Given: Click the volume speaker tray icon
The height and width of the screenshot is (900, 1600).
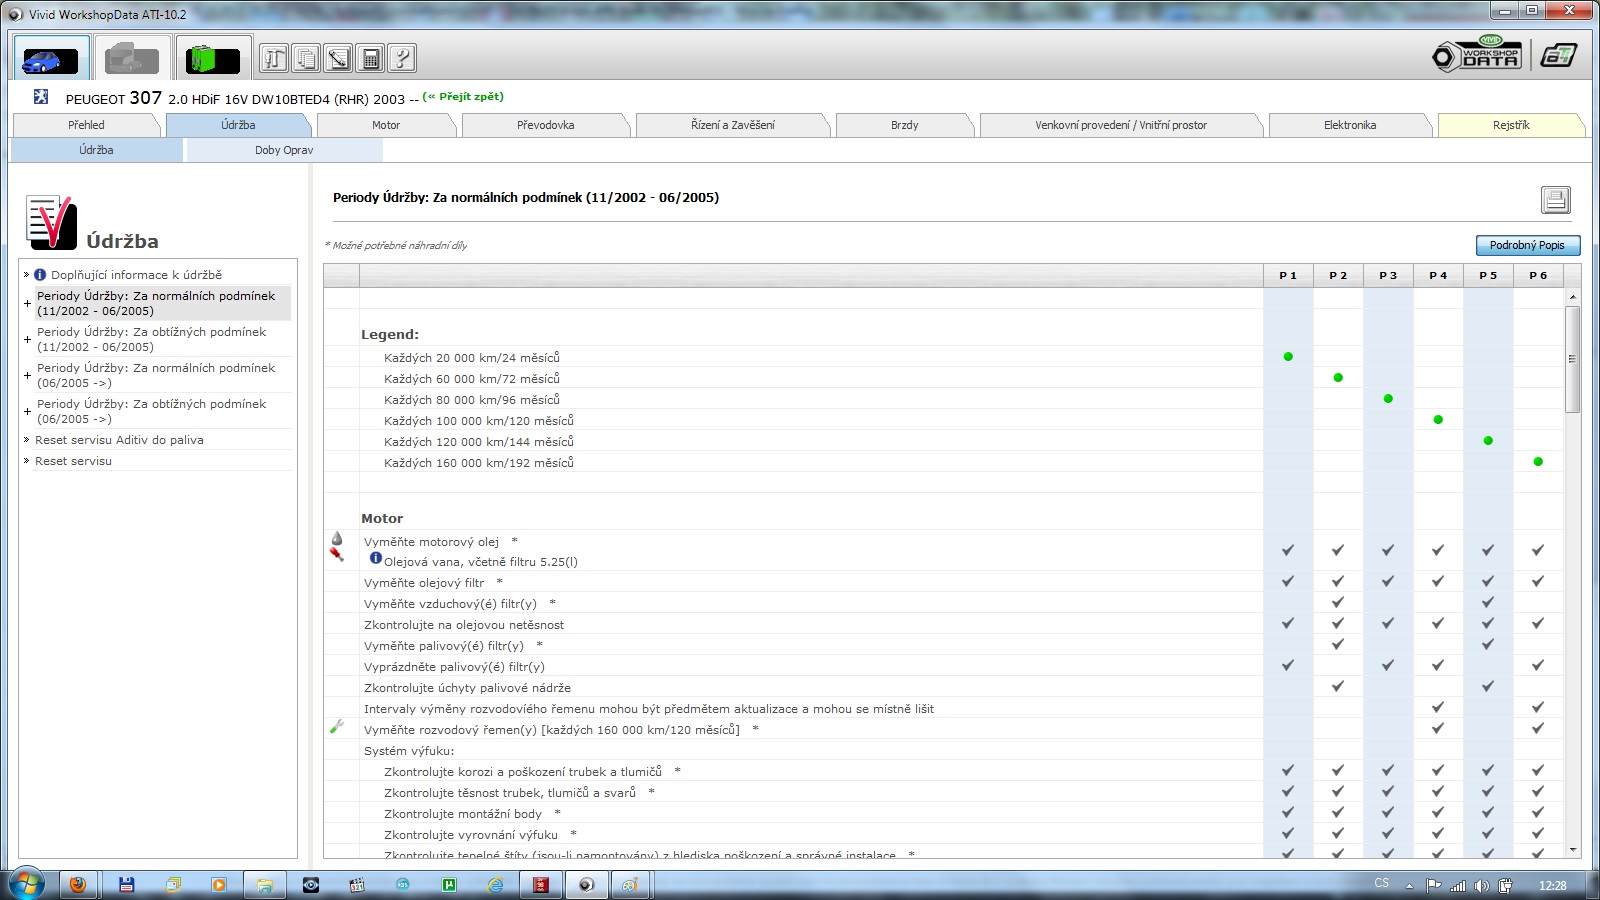Looking at the screenshot, I should pyautogui.click(x=1481, y=886).
